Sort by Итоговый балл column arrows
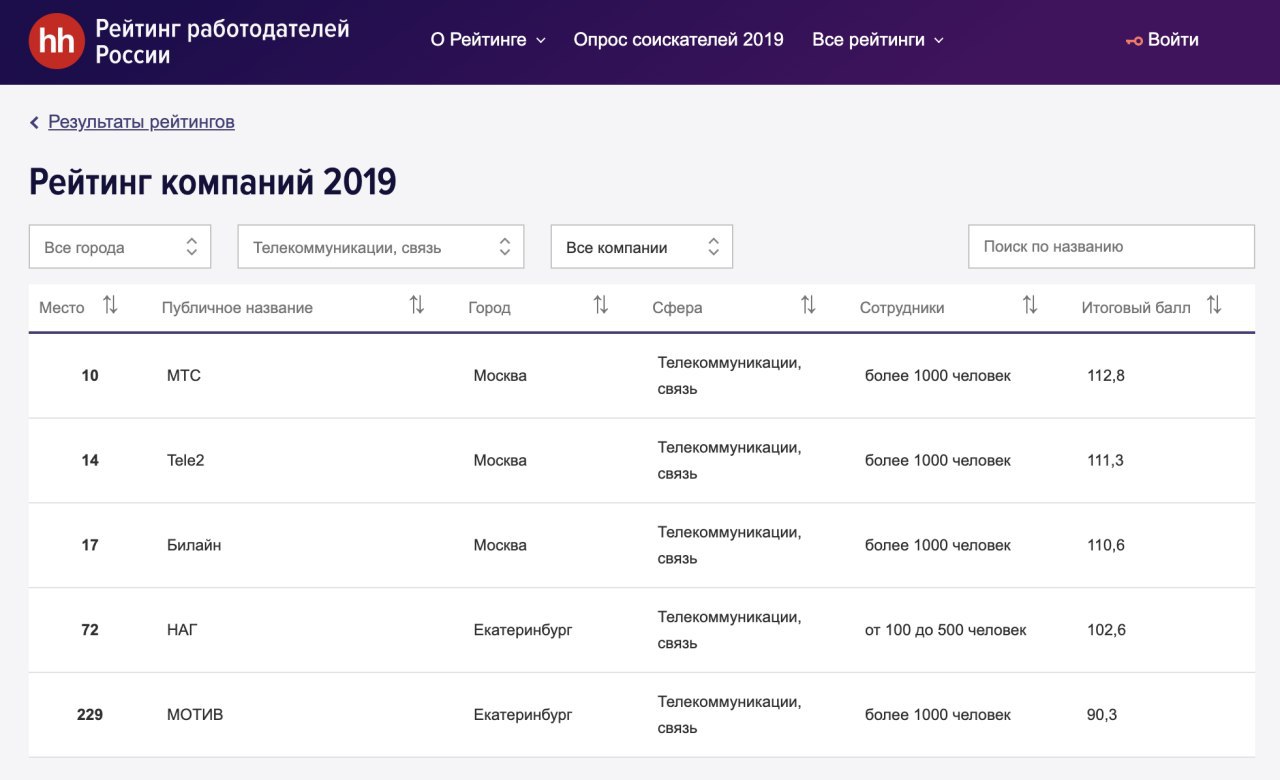 coord(1214,306)
